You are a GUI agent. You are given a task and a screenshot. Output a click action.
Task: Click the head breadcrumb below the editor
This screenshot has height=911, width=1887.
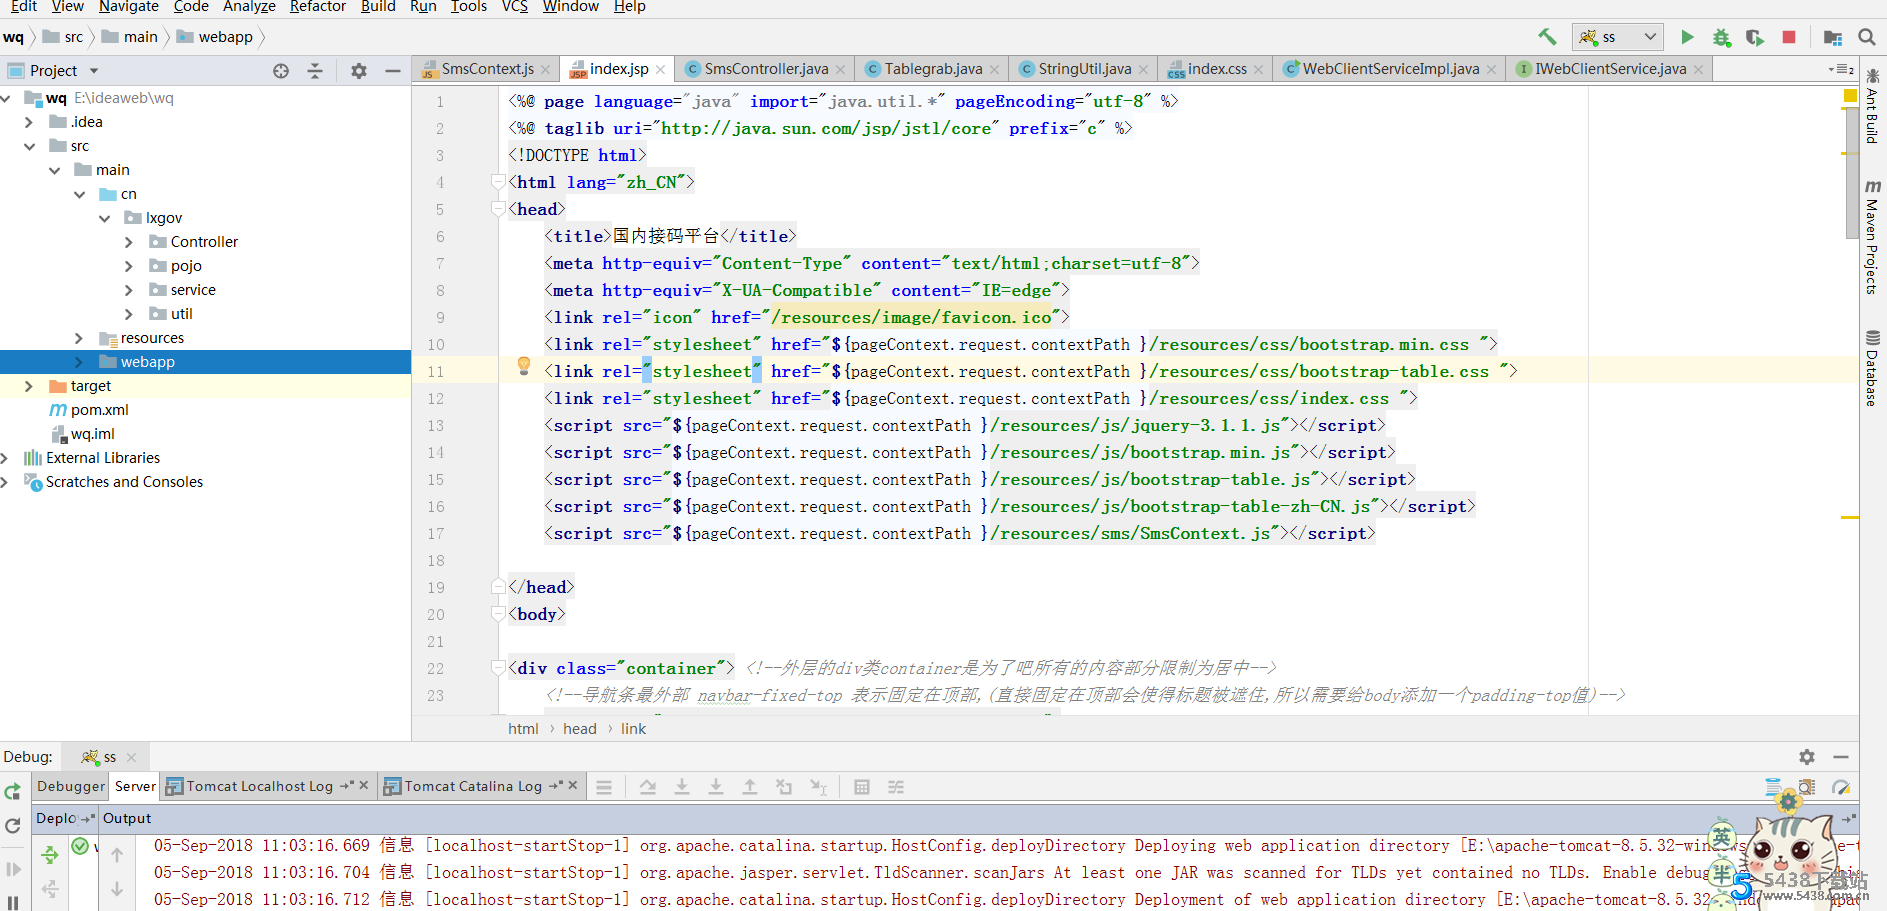coord(579,729)
